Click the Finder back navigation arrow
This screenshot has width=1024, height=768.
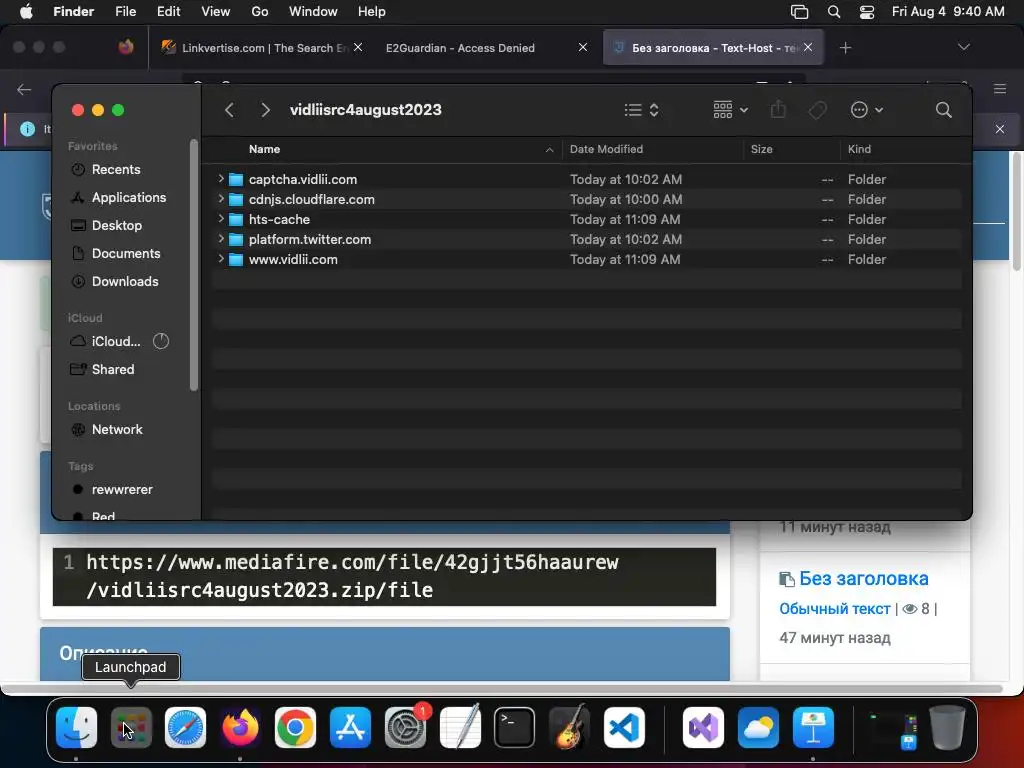(229, 110)
